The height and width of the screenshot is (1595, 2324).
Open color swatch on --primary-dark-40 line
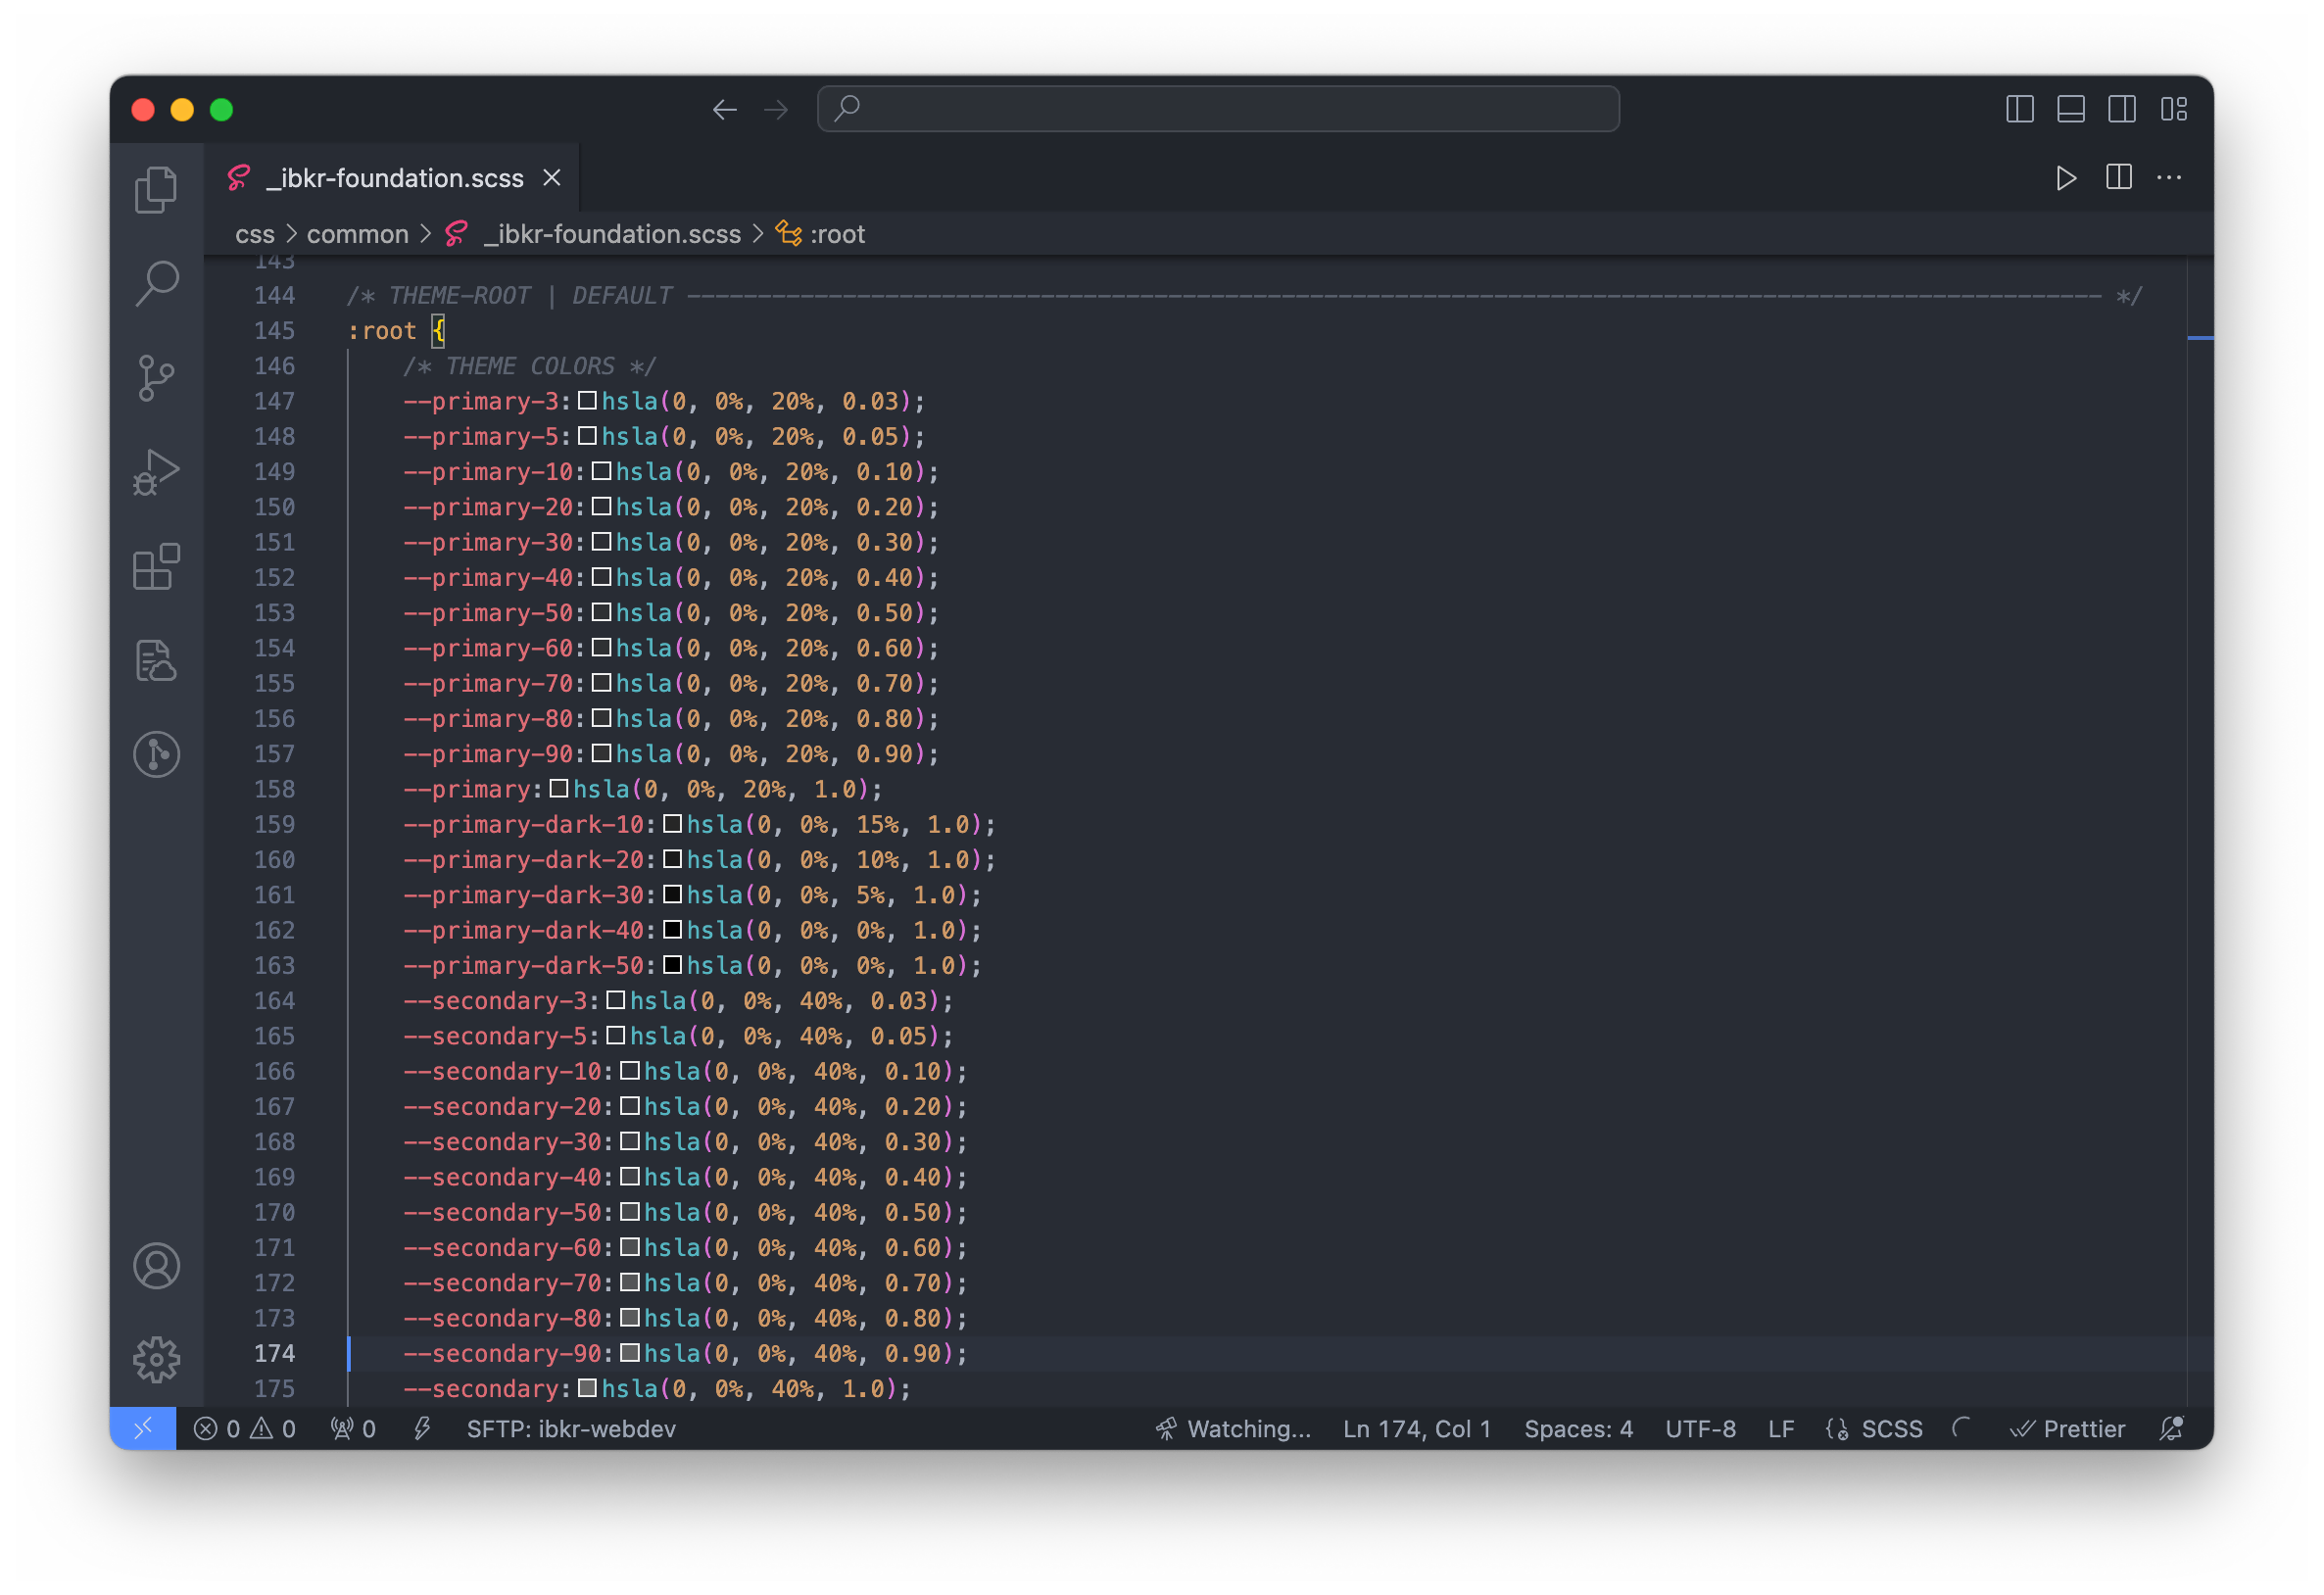(x=672, y=930)
